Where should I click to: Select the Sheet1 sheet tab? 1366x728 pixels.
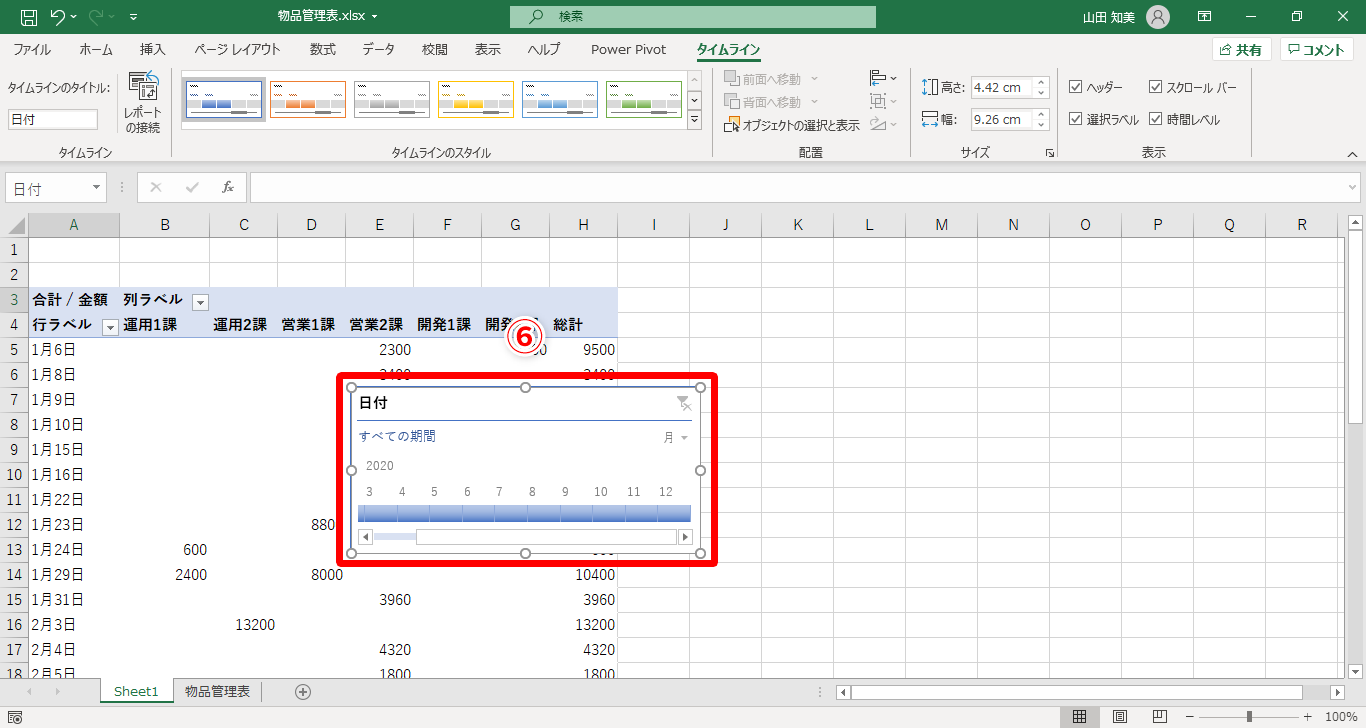coord(136,691)
